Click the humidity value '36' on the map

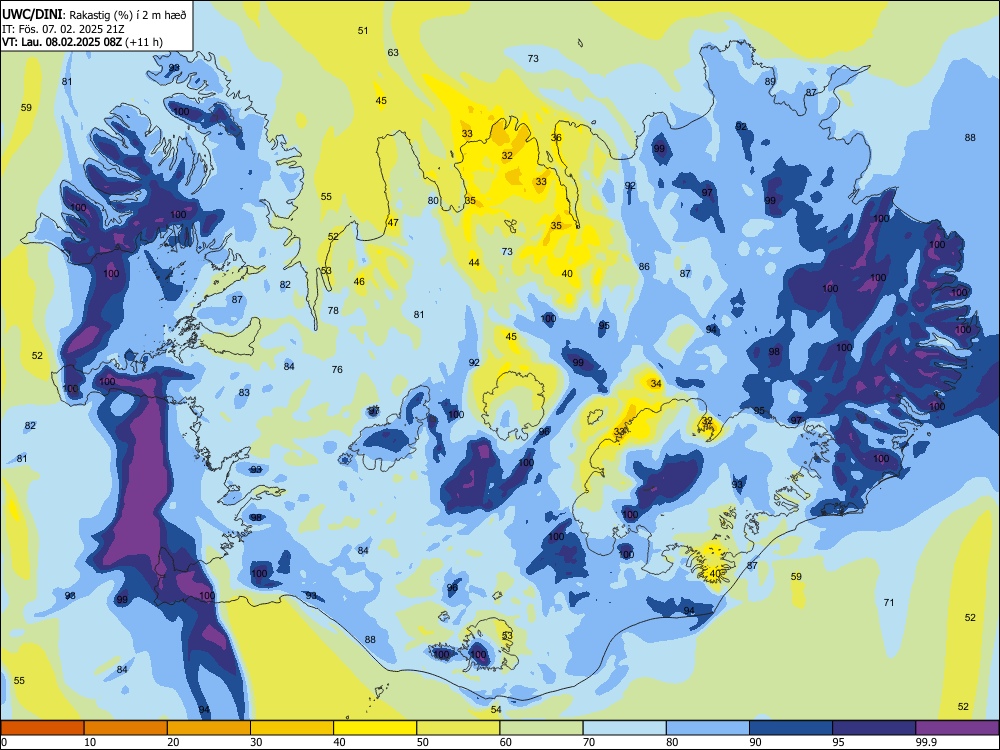coord(556,138)
